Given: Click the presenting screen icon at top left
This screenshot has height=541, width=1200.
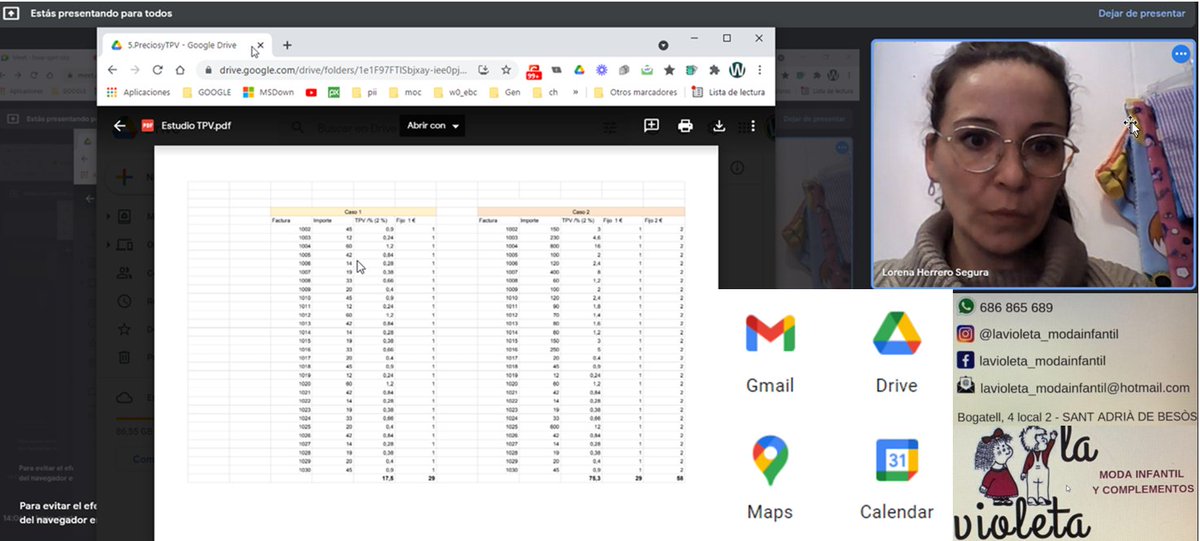Looking at the screenshot, I should tap(12, 13).
